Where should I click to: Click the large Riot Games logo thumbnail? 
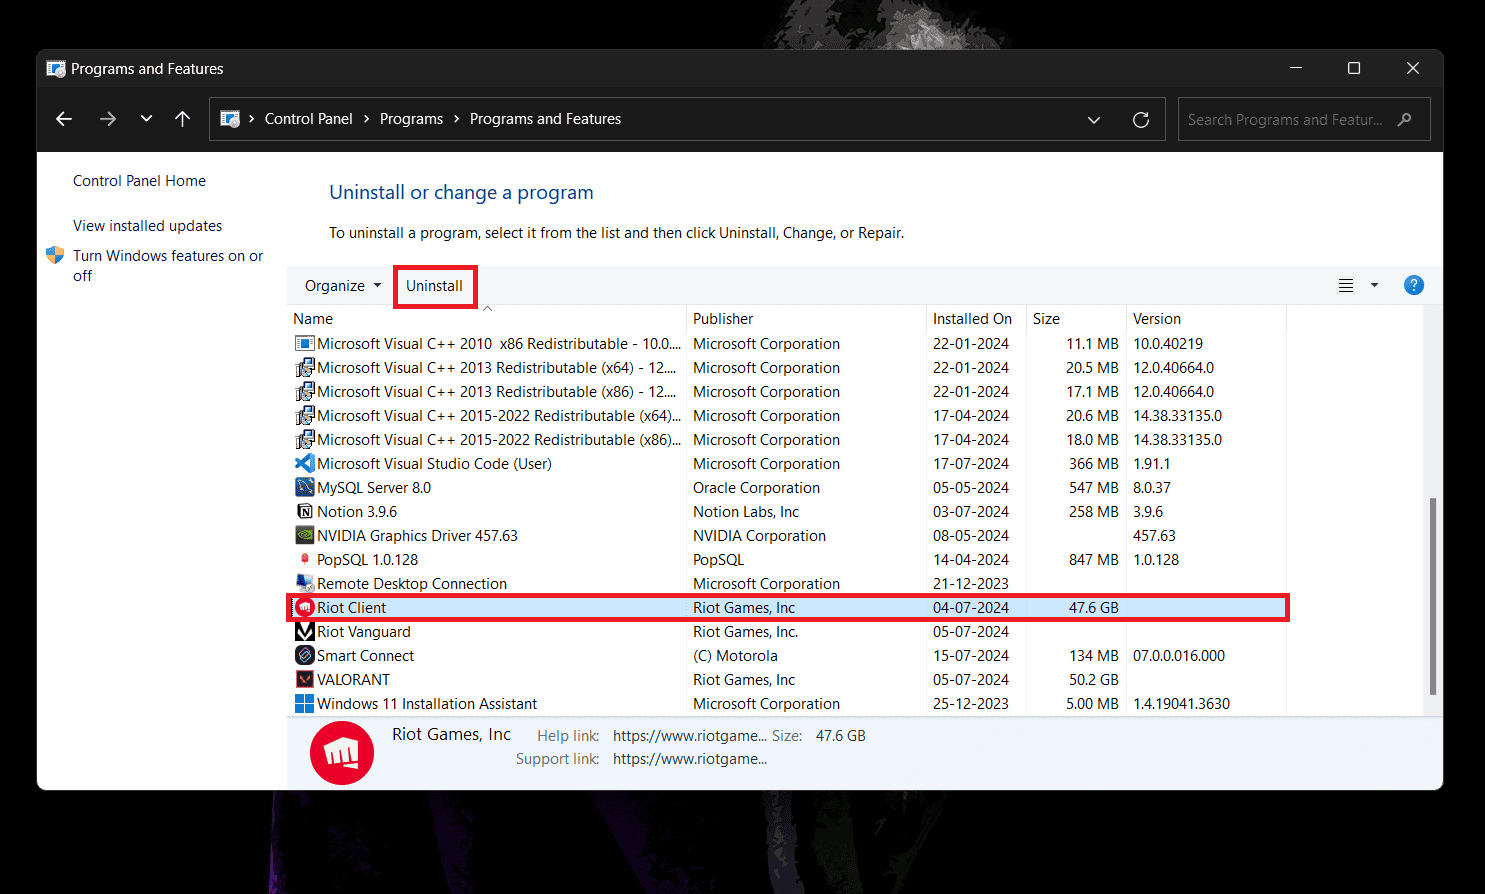[x=342, y=752]
